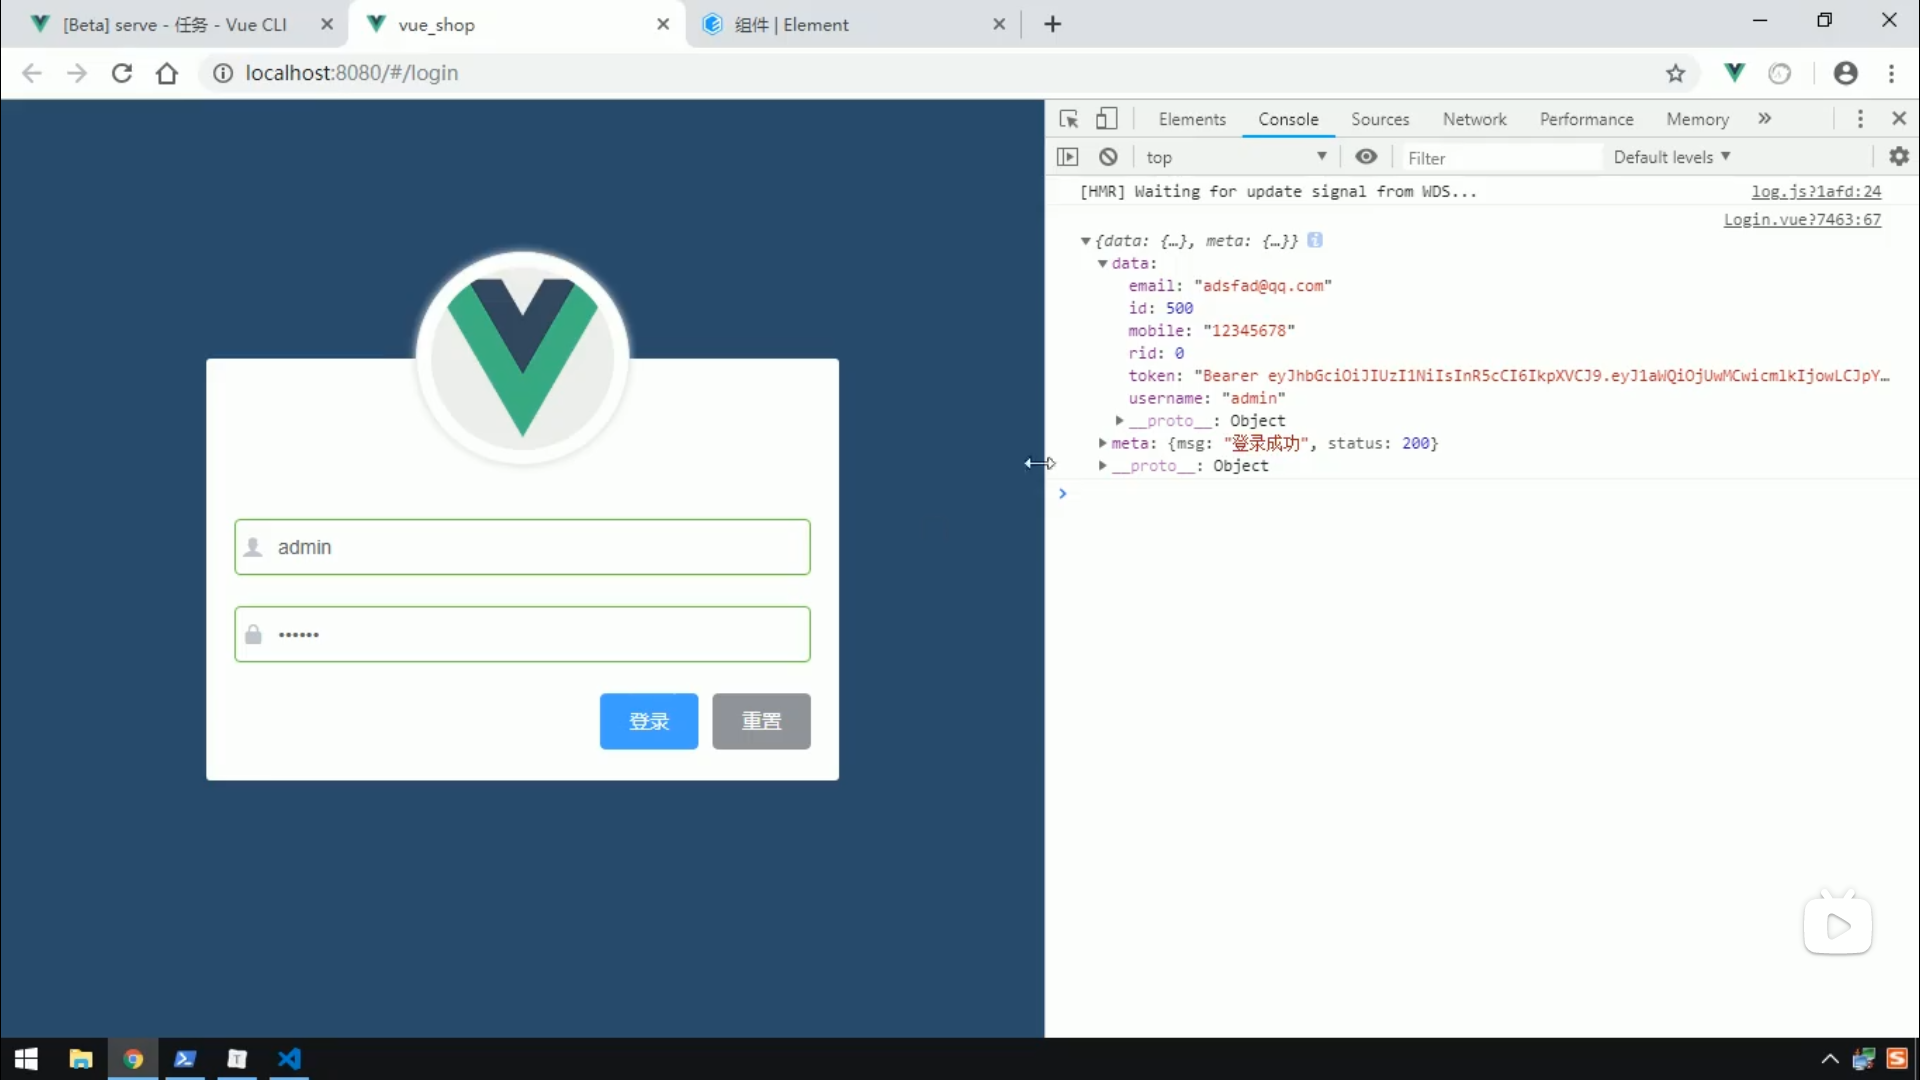
Task: Open the Login.vue?7463:67 source link
Action: click(1802, 220)
